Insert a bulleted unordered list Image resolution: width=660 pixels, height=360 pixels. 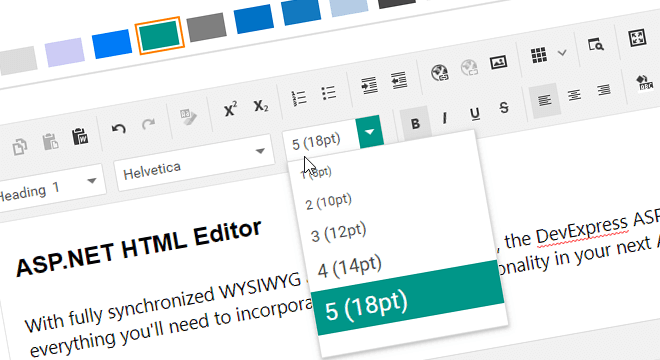tap(329, 93)
